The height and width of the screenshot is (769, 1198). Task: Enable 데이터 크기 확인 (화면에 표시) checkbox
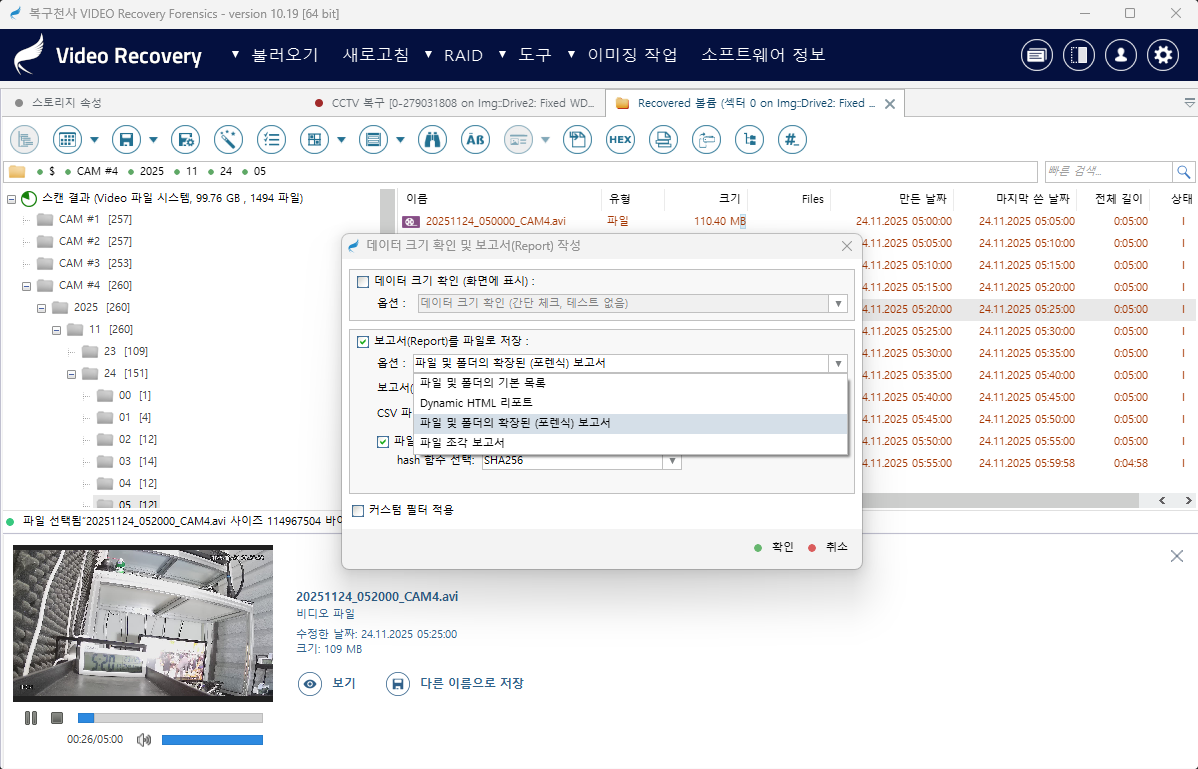pos(363,281)
